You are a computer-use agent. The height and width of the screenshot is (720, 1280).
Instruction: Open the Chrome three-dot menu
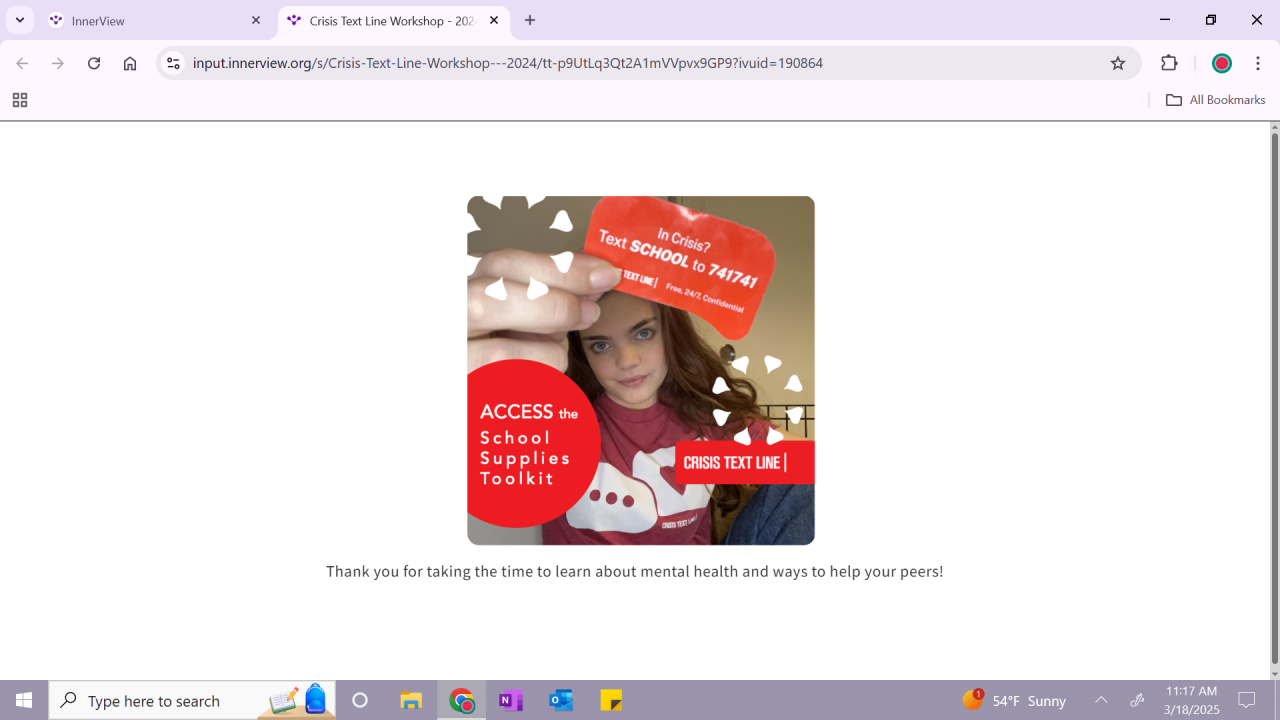(x=1258, y=63)
